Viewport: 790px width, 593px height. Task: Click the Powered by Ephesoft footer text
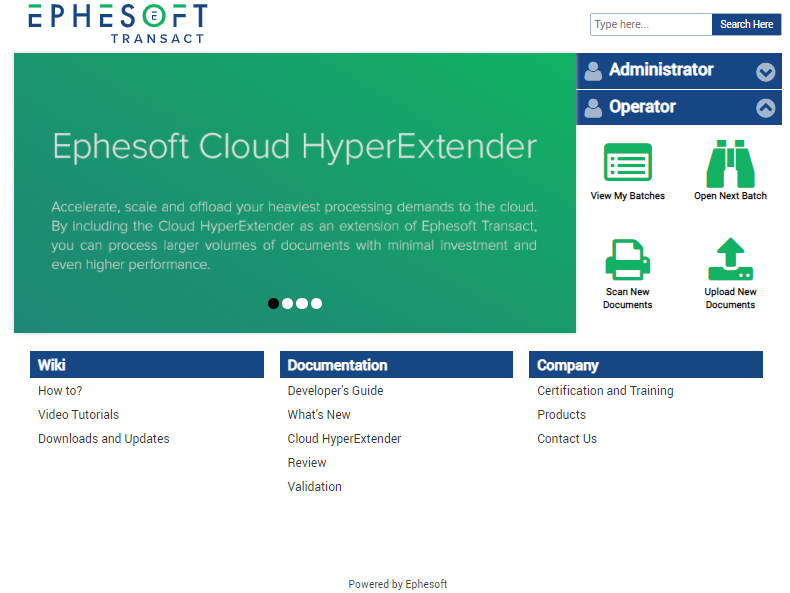pos(398,584)
